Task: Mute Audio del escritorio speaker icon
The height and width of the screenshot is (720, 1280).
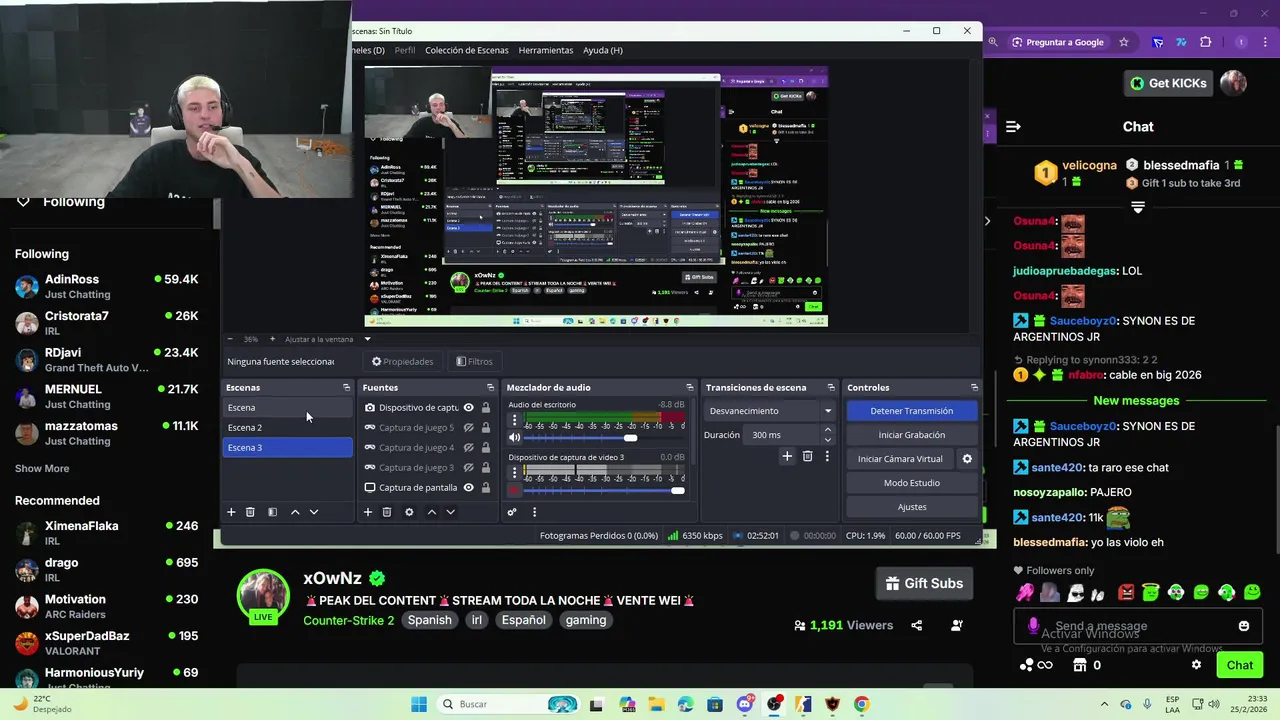Action: [515, 438]
